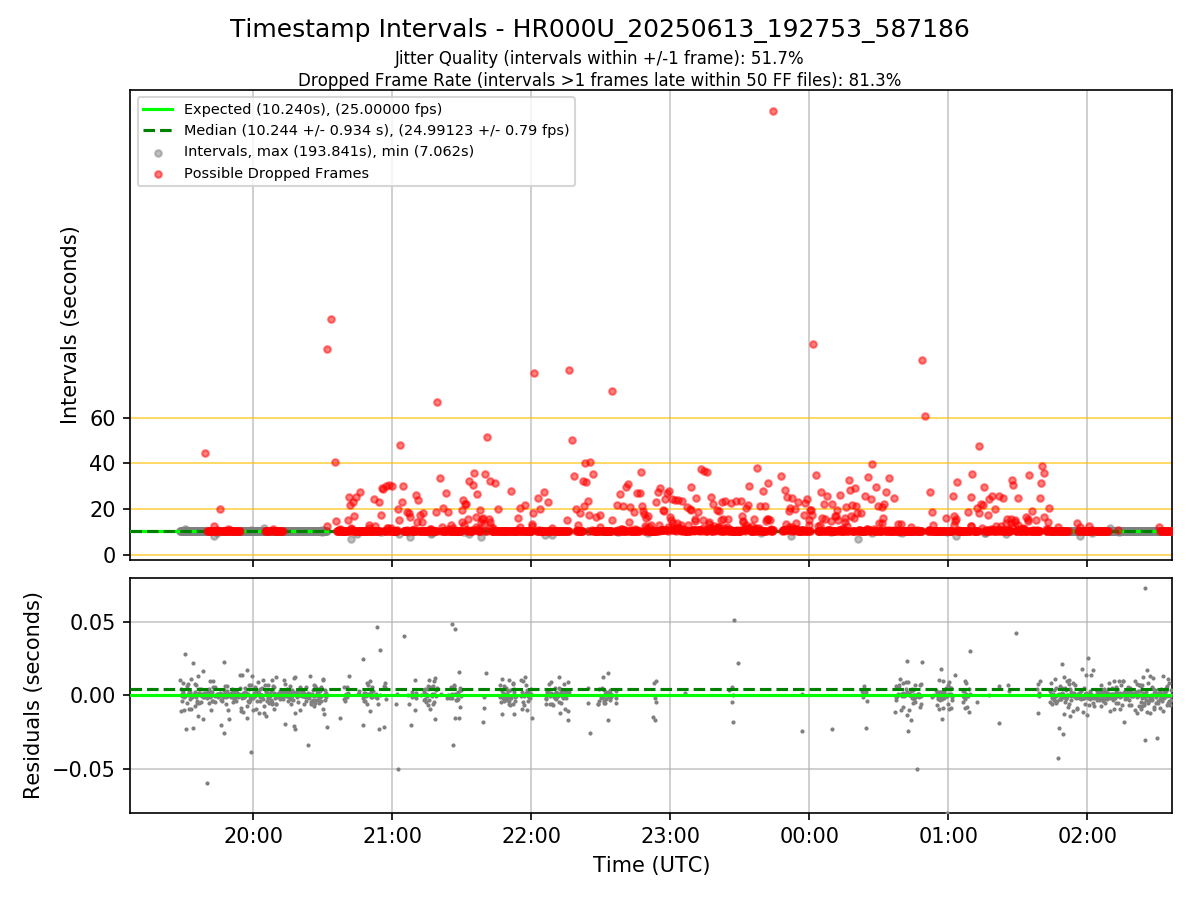Screen dimensions: 1200x900
Task: Select the Dropped Frame Rate 81.3% subtitle line
Action: point(600,80)
